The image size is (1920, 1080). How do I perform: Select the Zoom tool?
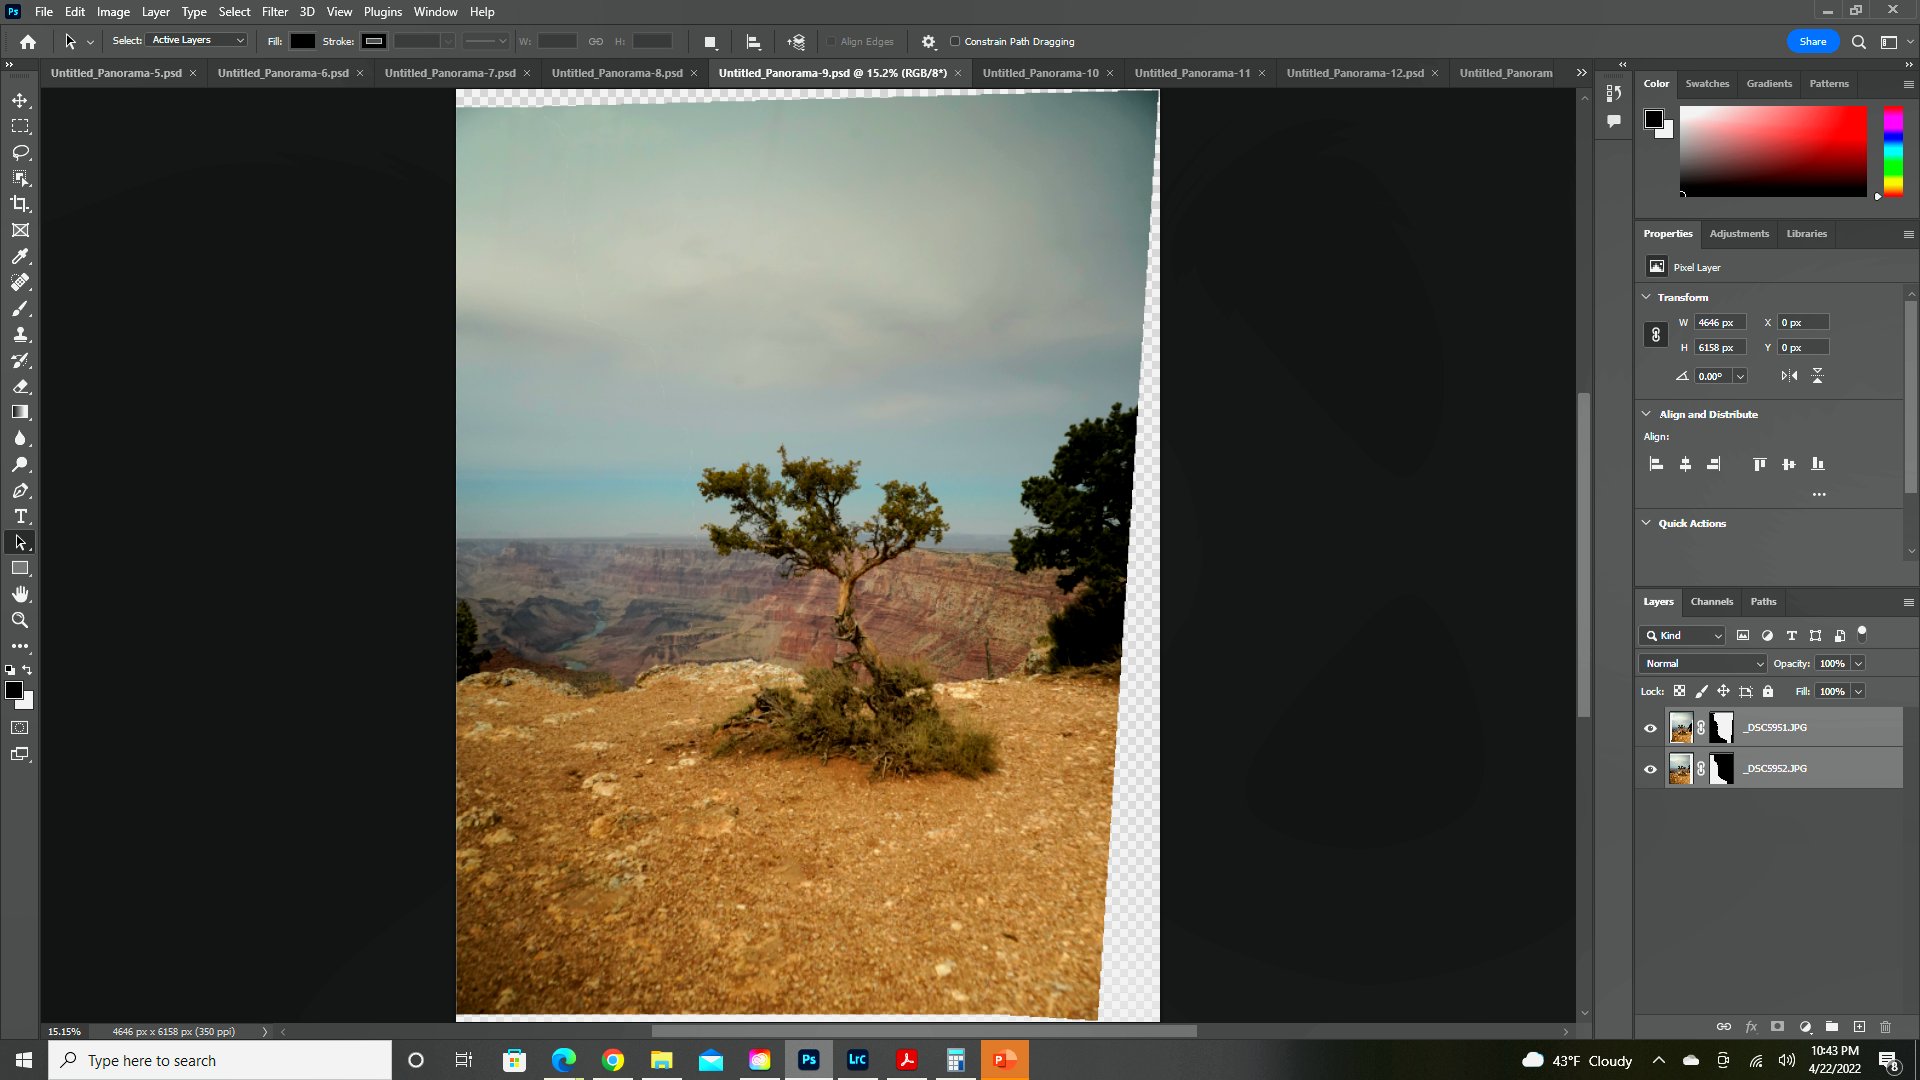(x=20, y=620)
